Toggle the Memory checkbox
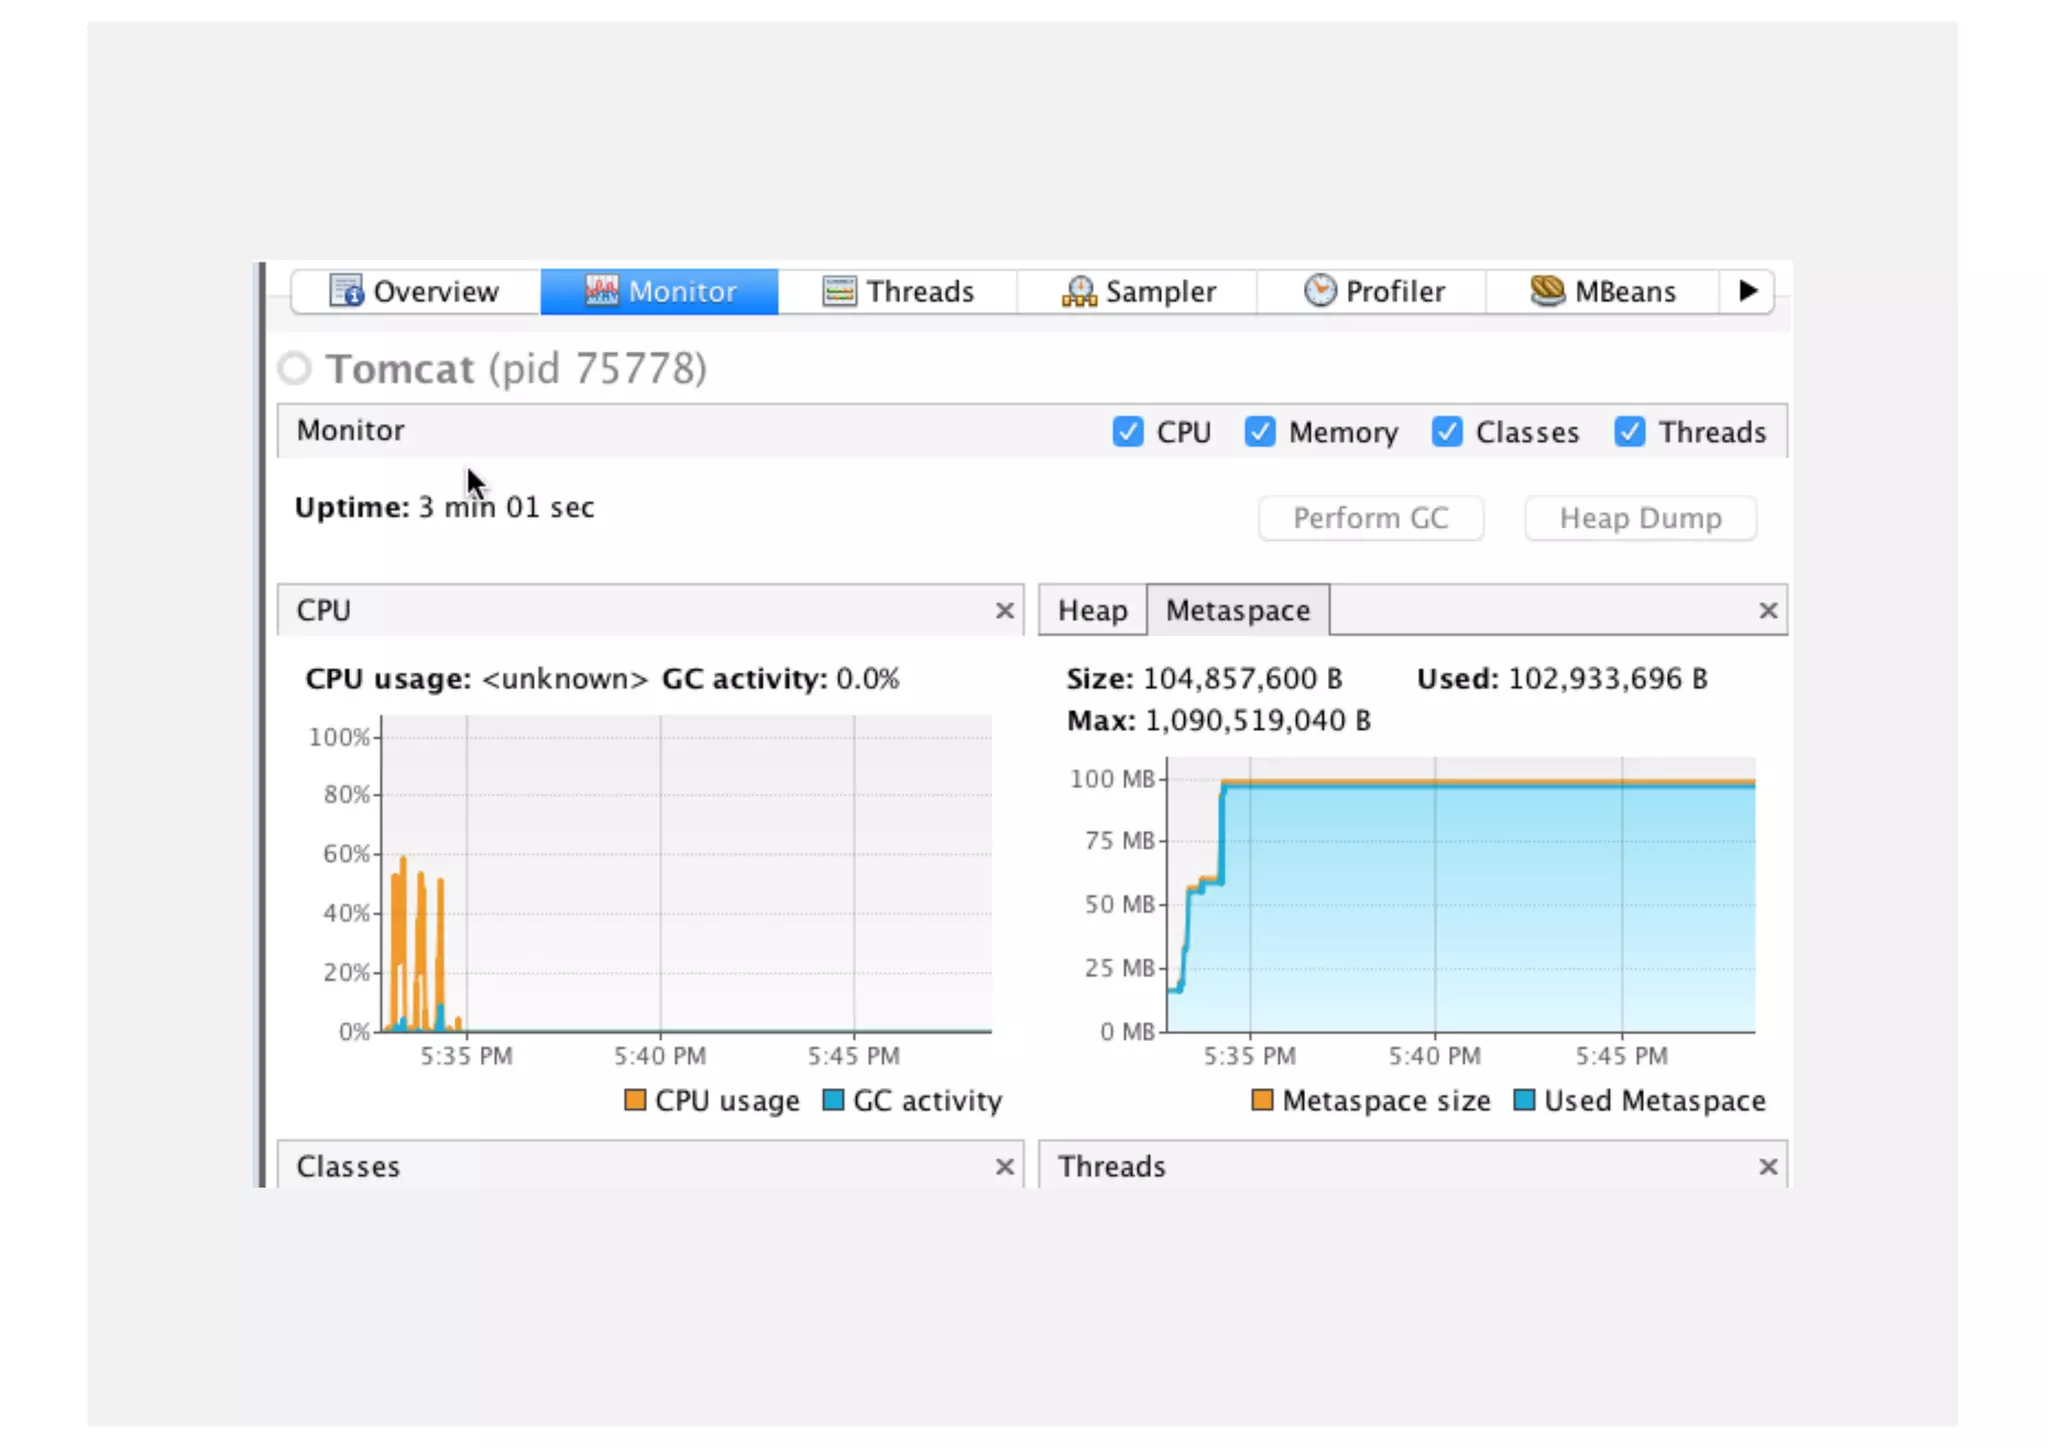This screenshot has height=1448, width=2048. [1260, 432]
